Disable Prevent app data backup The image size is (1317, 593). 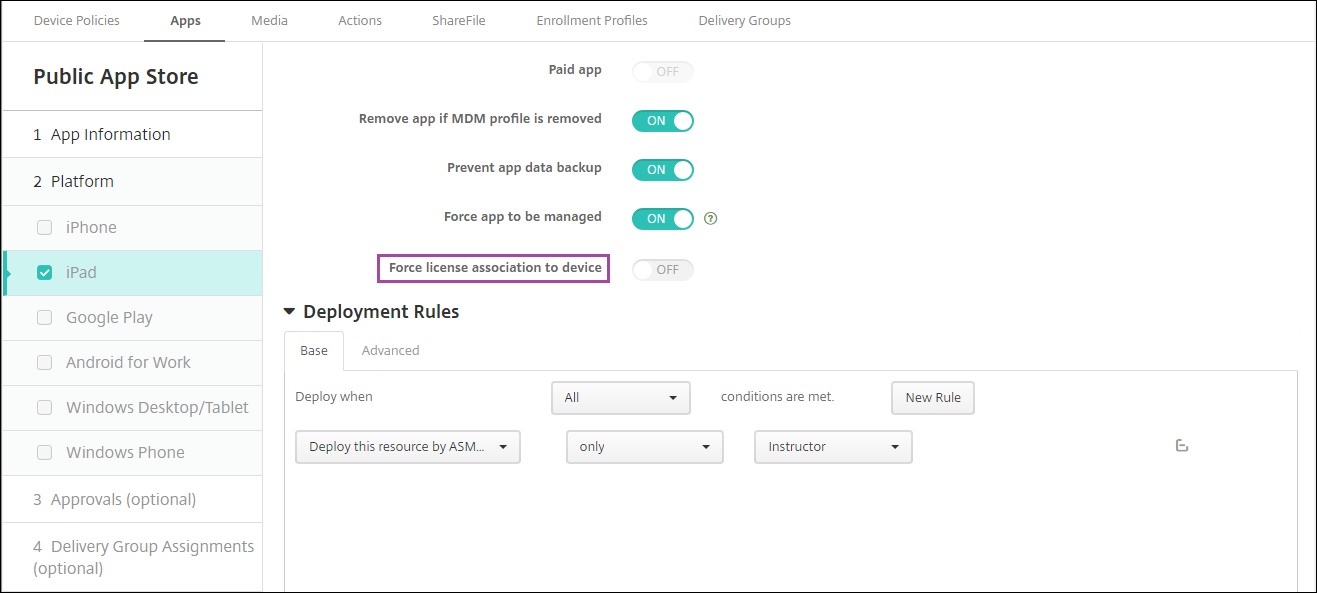662,170
